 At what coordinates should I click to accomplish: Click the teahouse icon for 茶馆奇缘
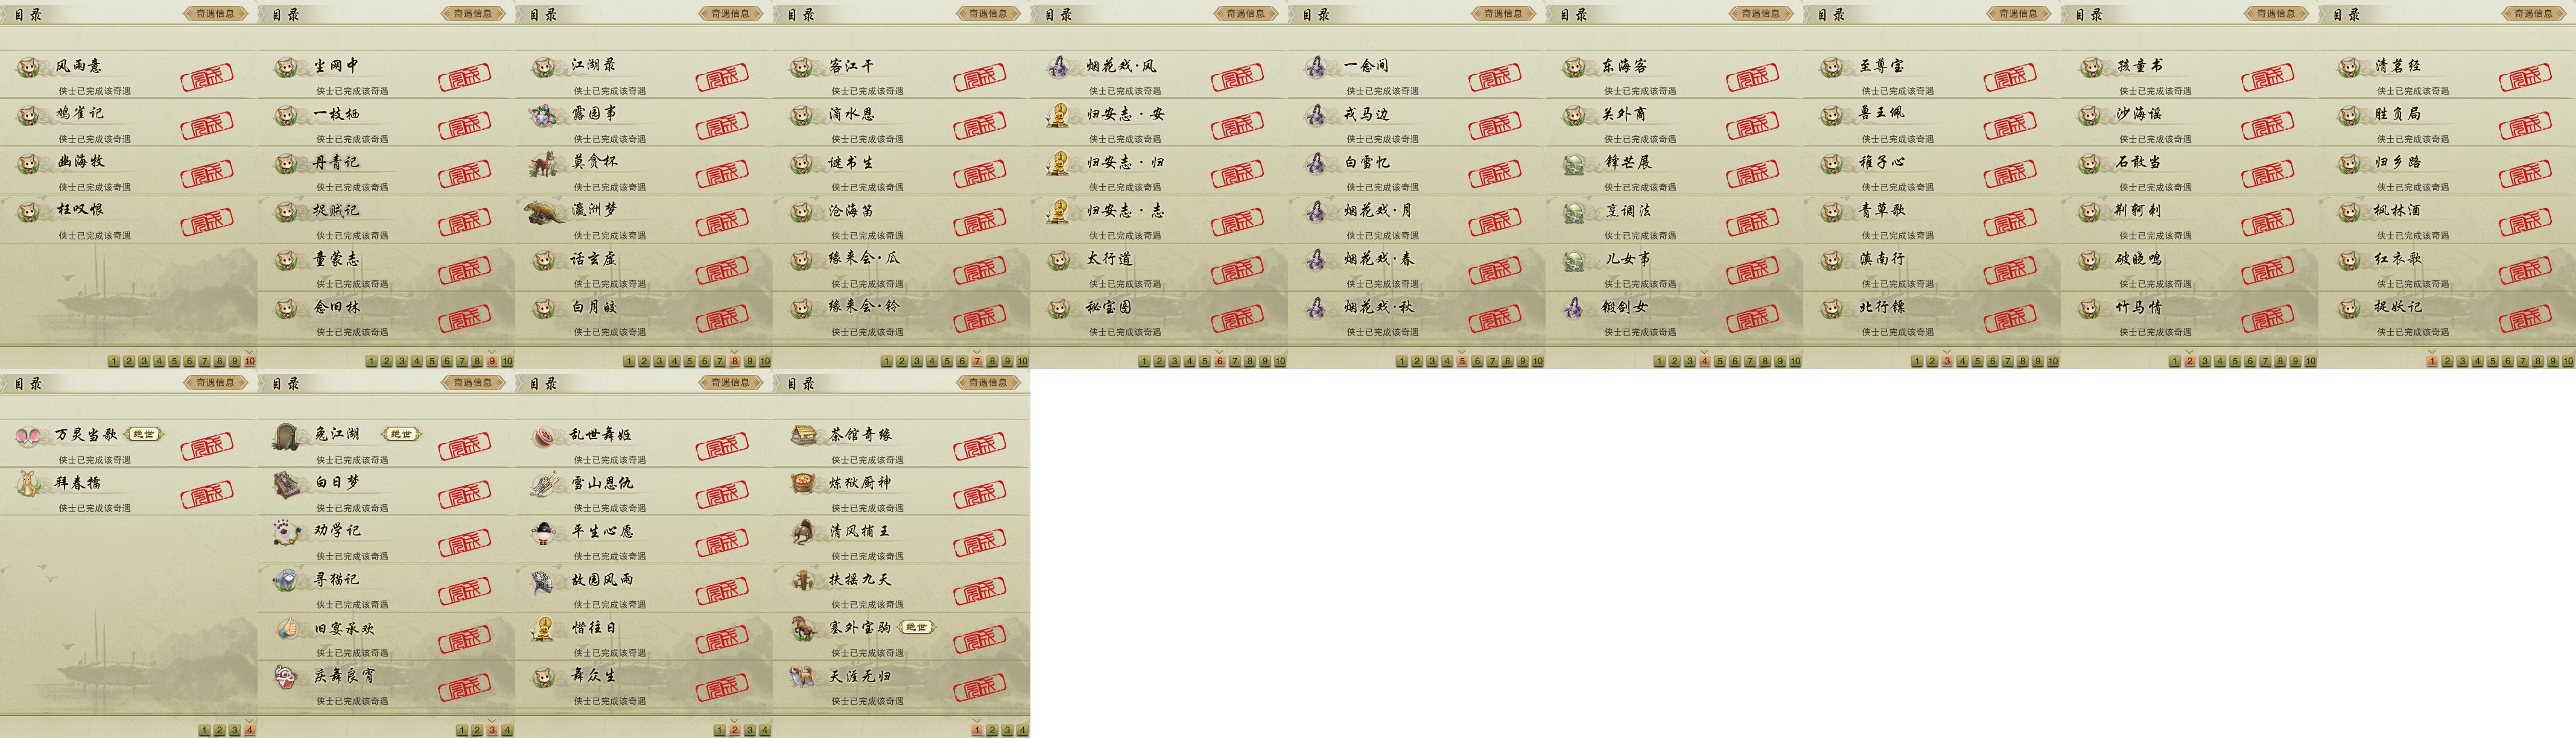tap(803, 435)
